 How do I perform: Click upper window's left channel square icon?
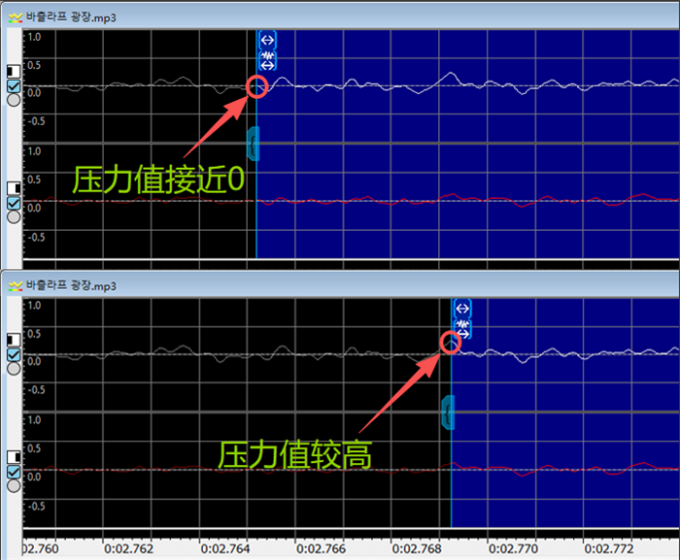point(14,72)
